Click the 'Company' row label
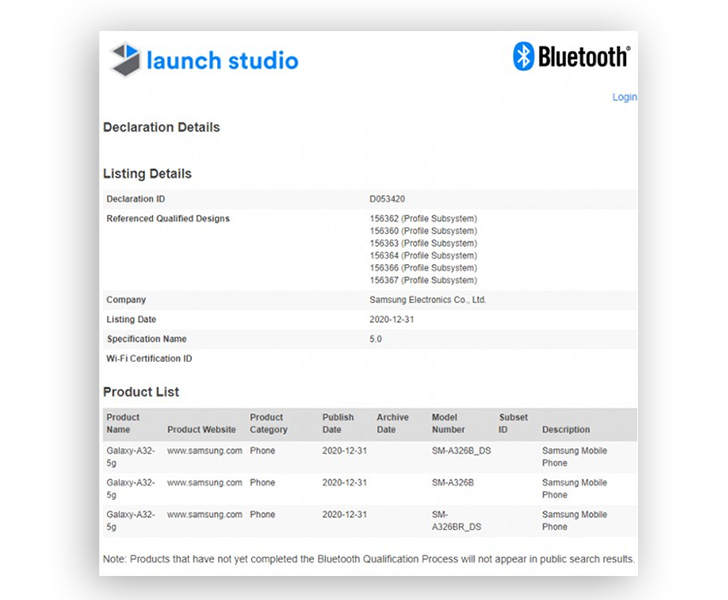The image size is (728, 600). click(x=126, y=300)
